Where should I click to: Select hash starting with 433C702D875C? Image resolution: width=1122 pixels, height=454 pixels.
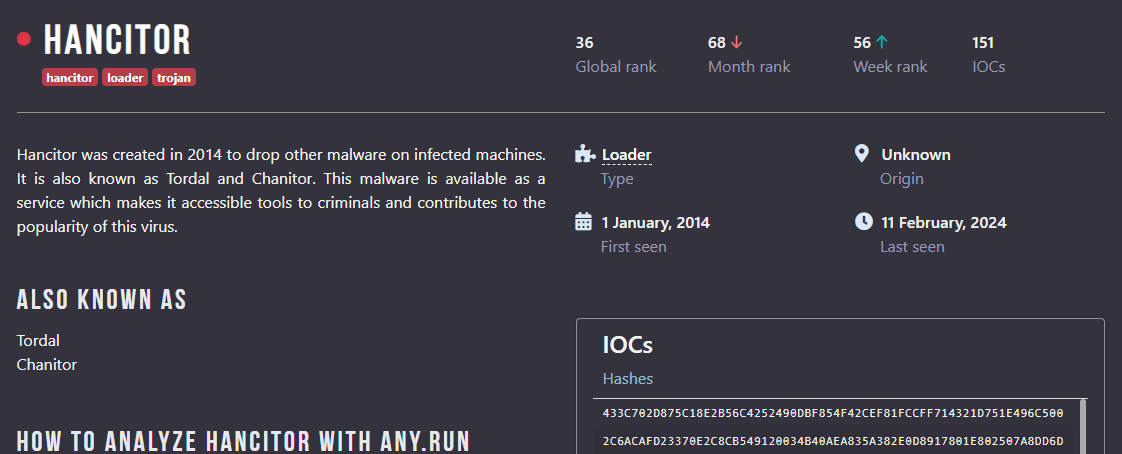pos(833,413)
